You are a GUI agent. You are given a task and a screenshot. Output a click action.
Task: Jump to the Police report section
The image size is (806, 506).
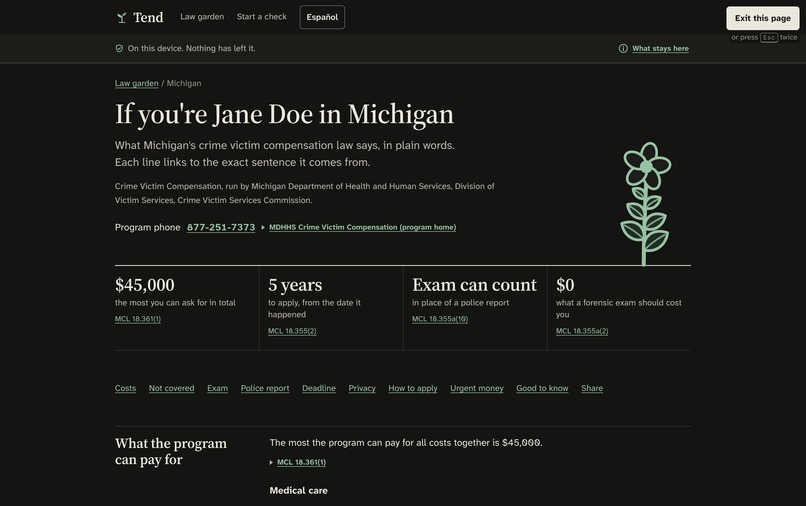click(265, 388)
